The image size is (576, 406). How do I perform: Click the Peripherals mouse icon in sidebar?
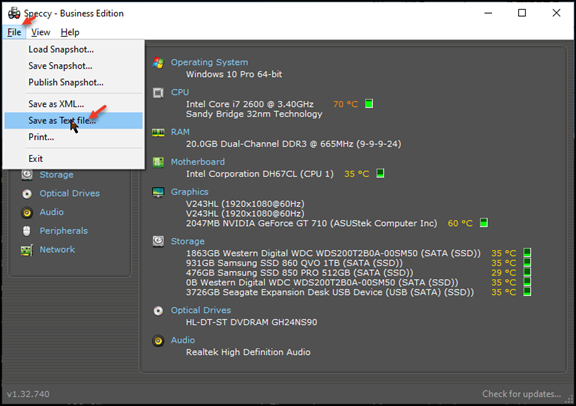[26, 231]
